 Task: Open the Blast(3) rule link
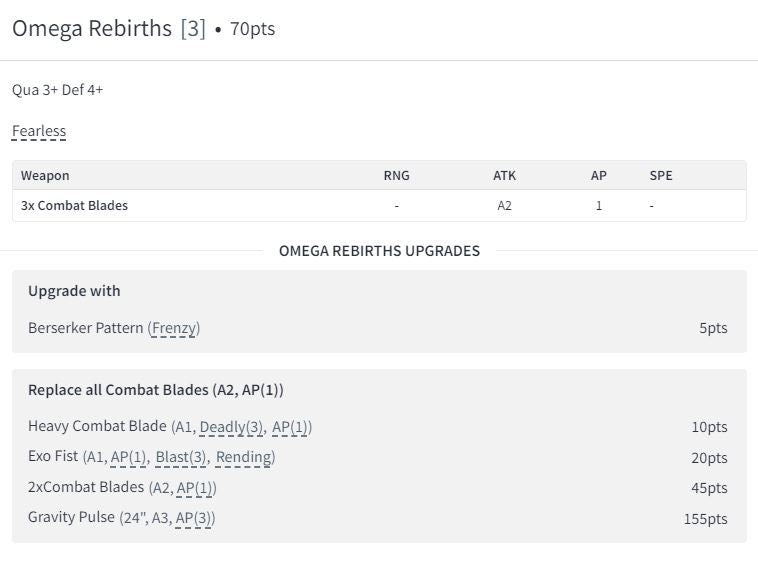pyautogui.click(x=181, y=457)
